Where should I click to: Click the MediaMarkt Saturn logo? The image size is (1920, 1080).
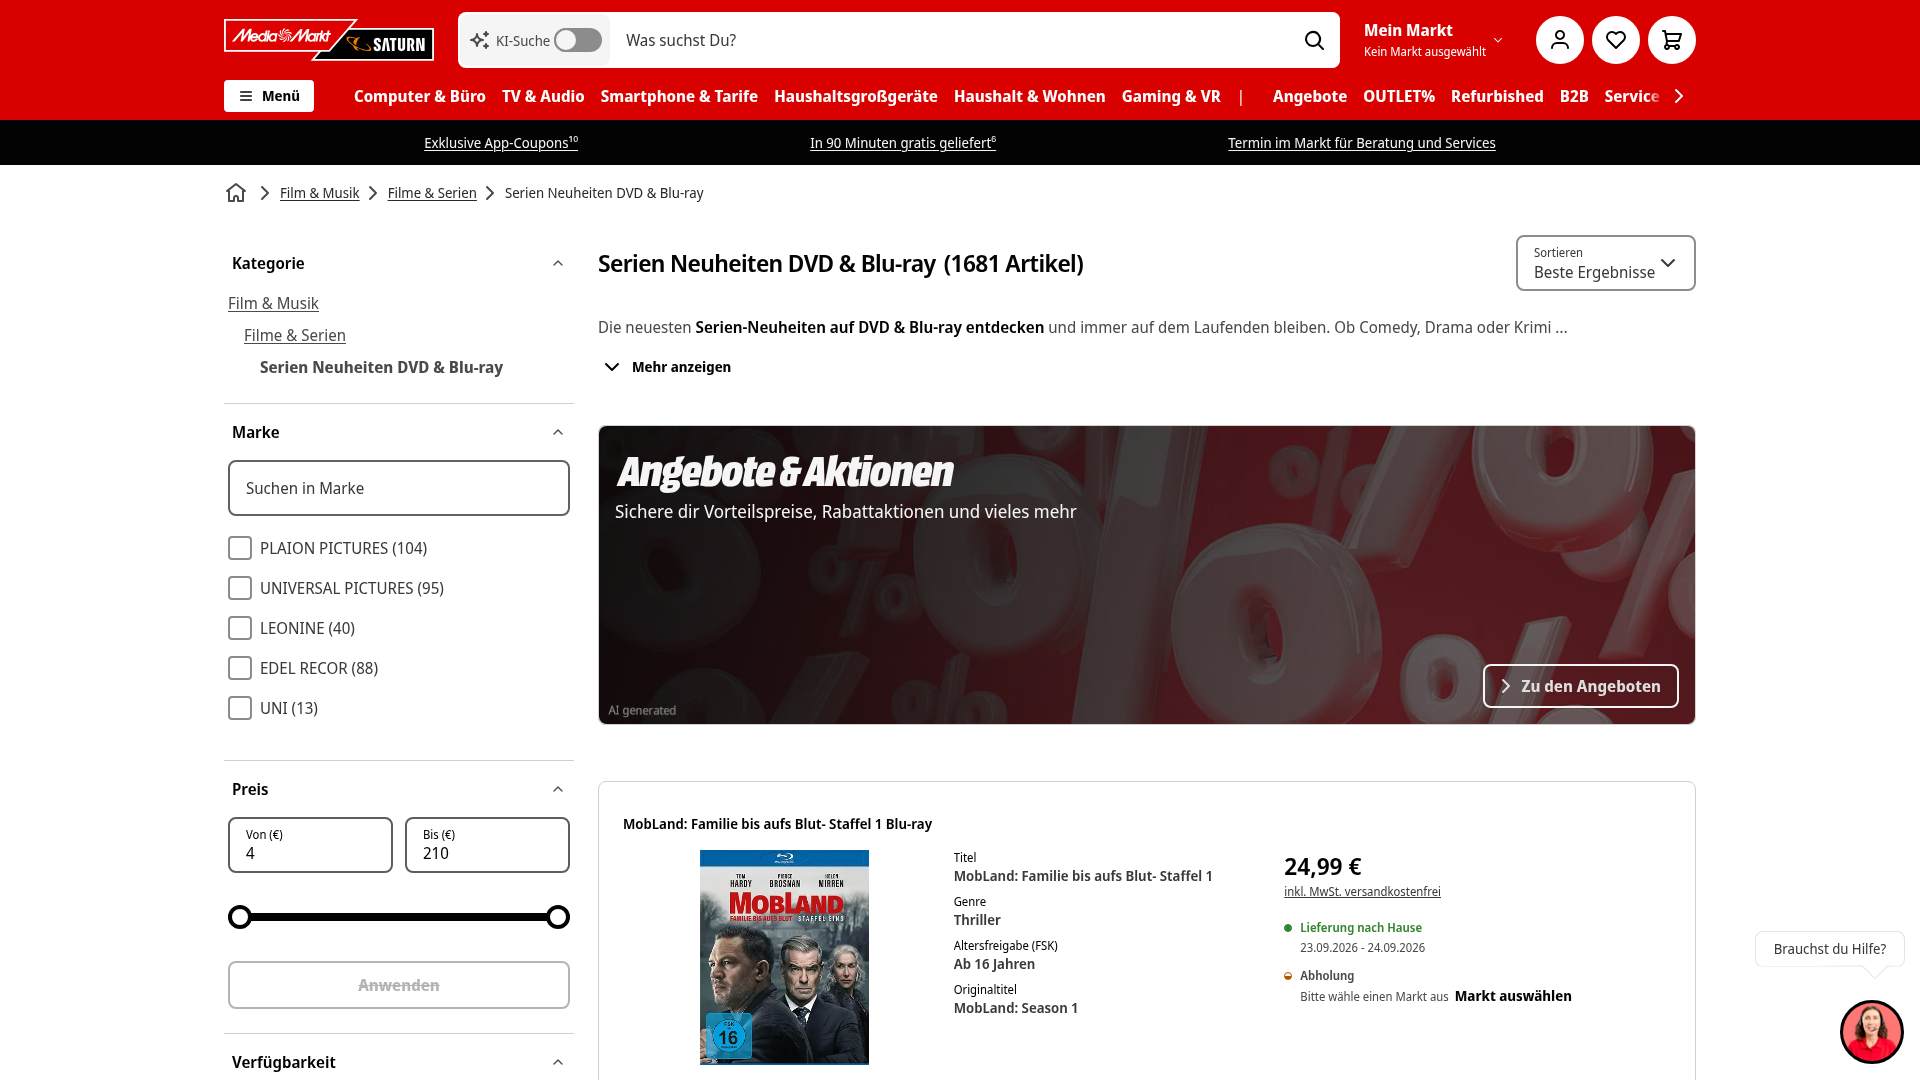[x=329, y=40]
